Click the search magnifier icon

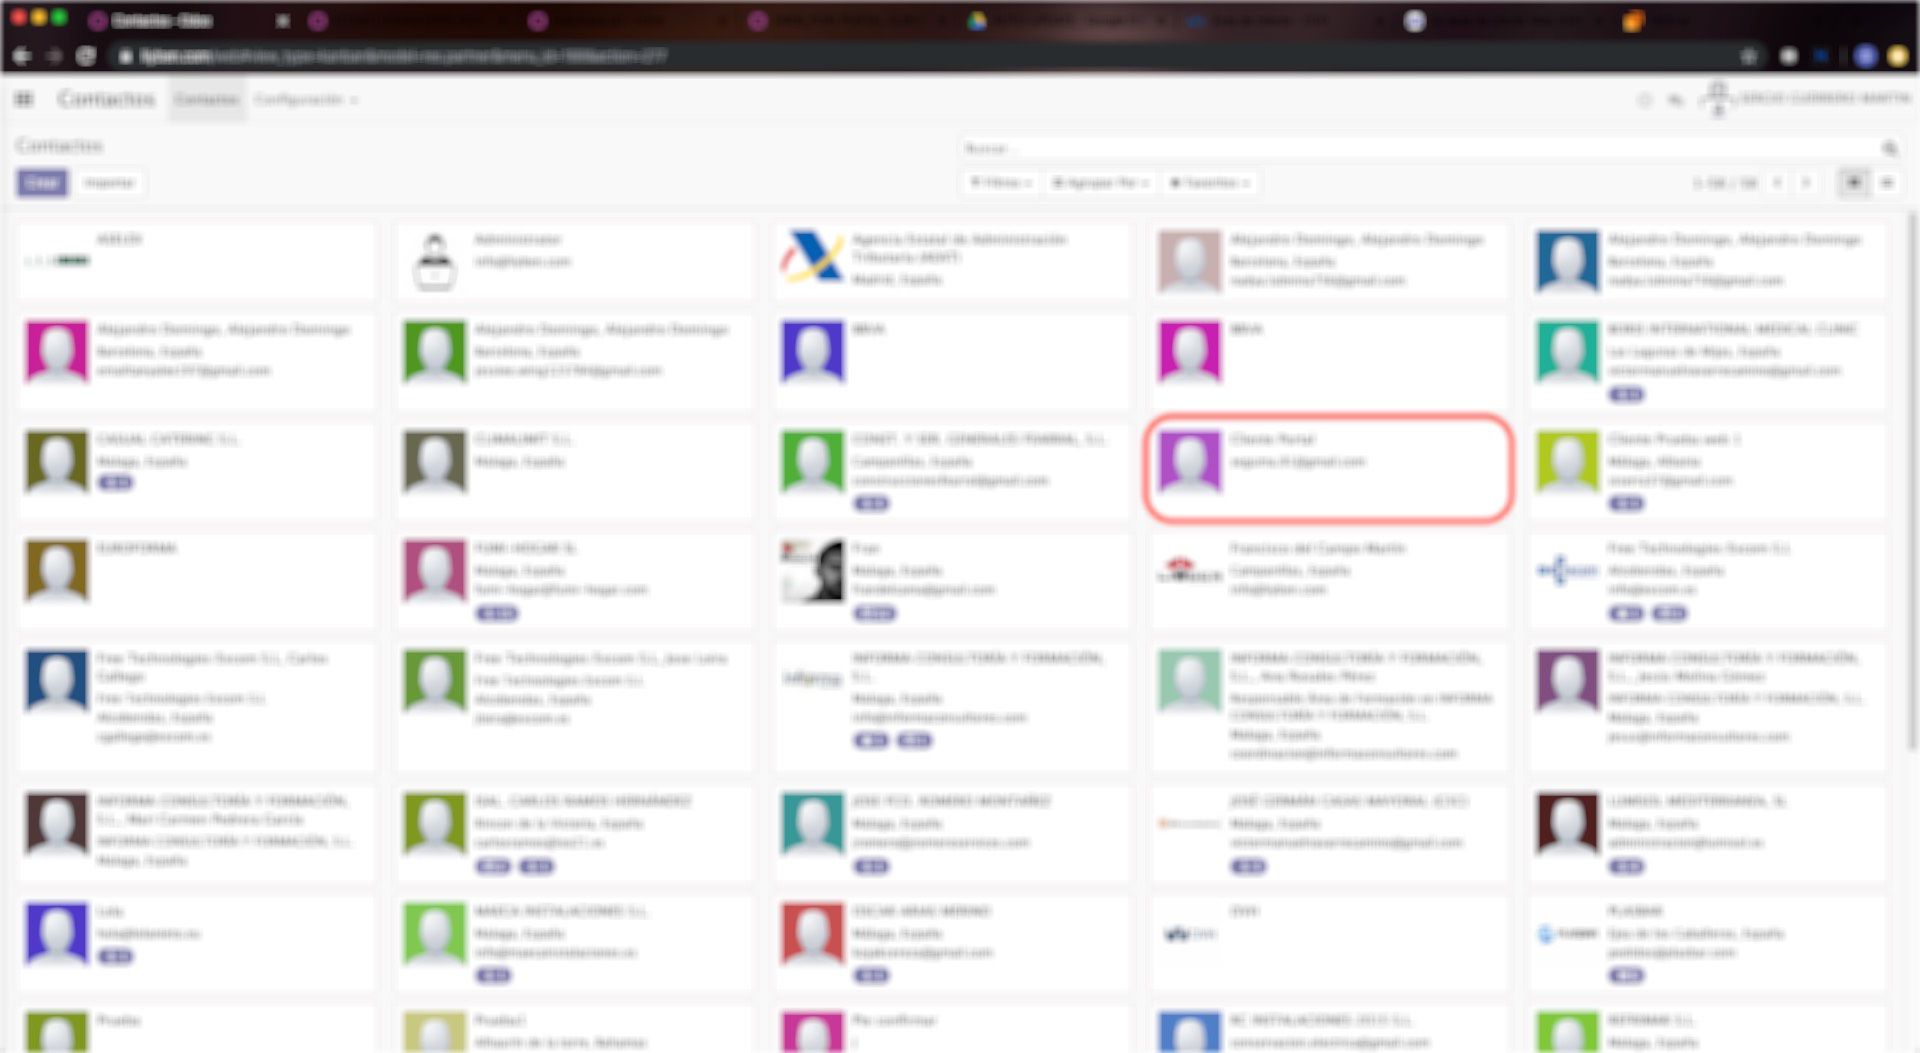tap(1889, 149)
